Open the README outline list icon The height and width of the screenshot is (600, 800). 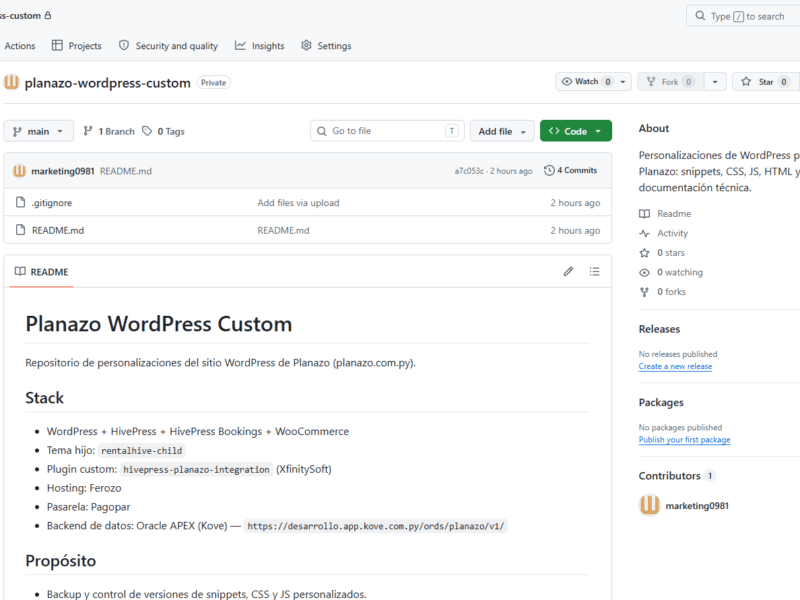pos(594,271)
